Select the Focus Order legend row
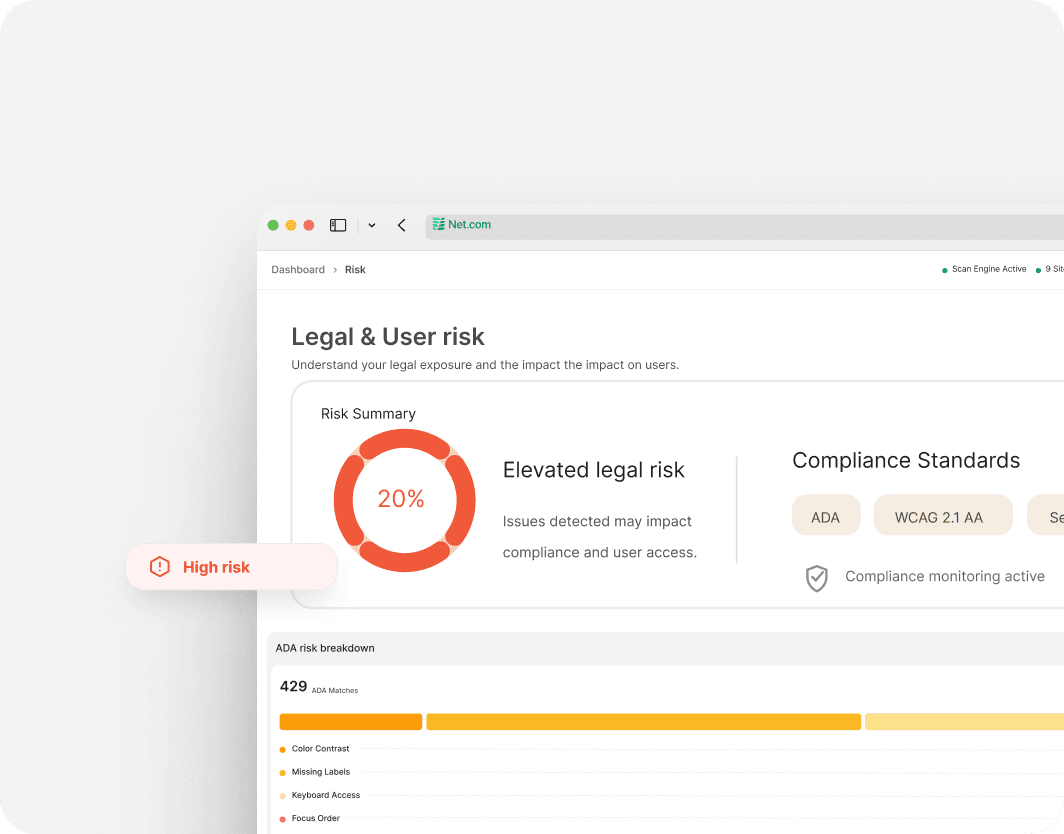This screenshot has width=1064, height=834. tap(672, 818)
